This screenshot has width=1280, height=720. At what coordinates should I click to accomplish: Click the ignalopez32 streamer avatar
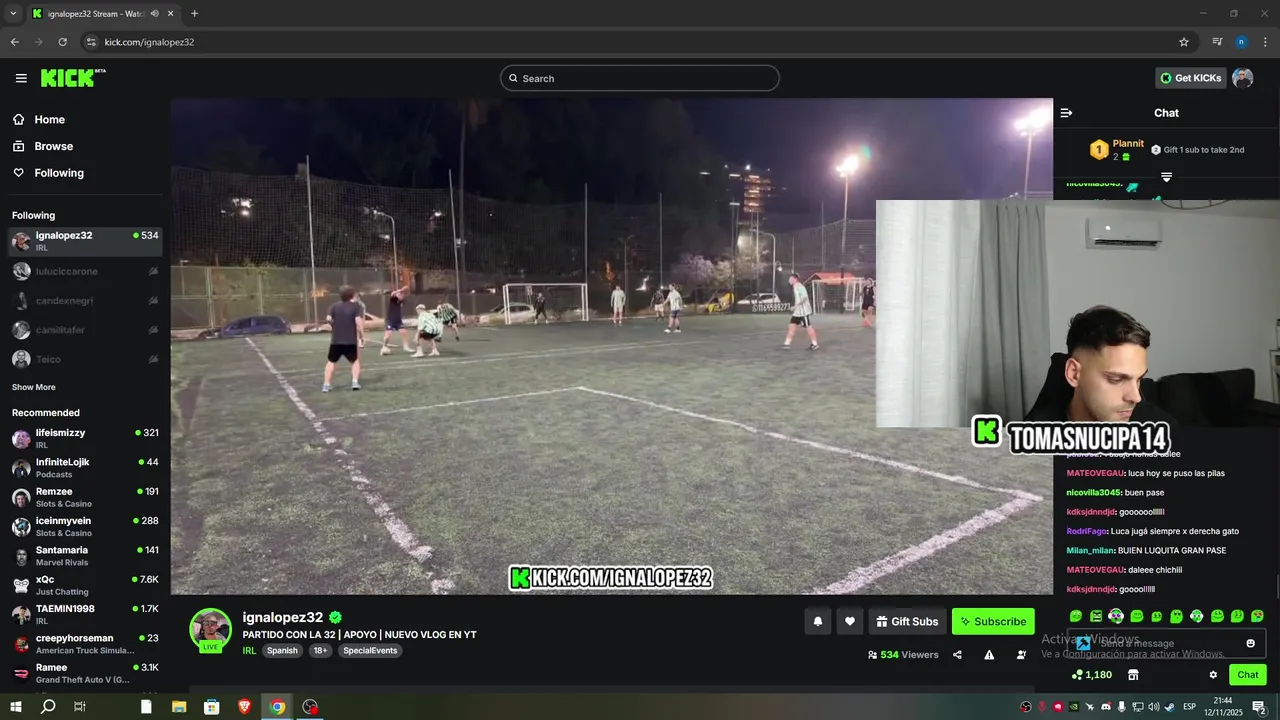point(211,629)
